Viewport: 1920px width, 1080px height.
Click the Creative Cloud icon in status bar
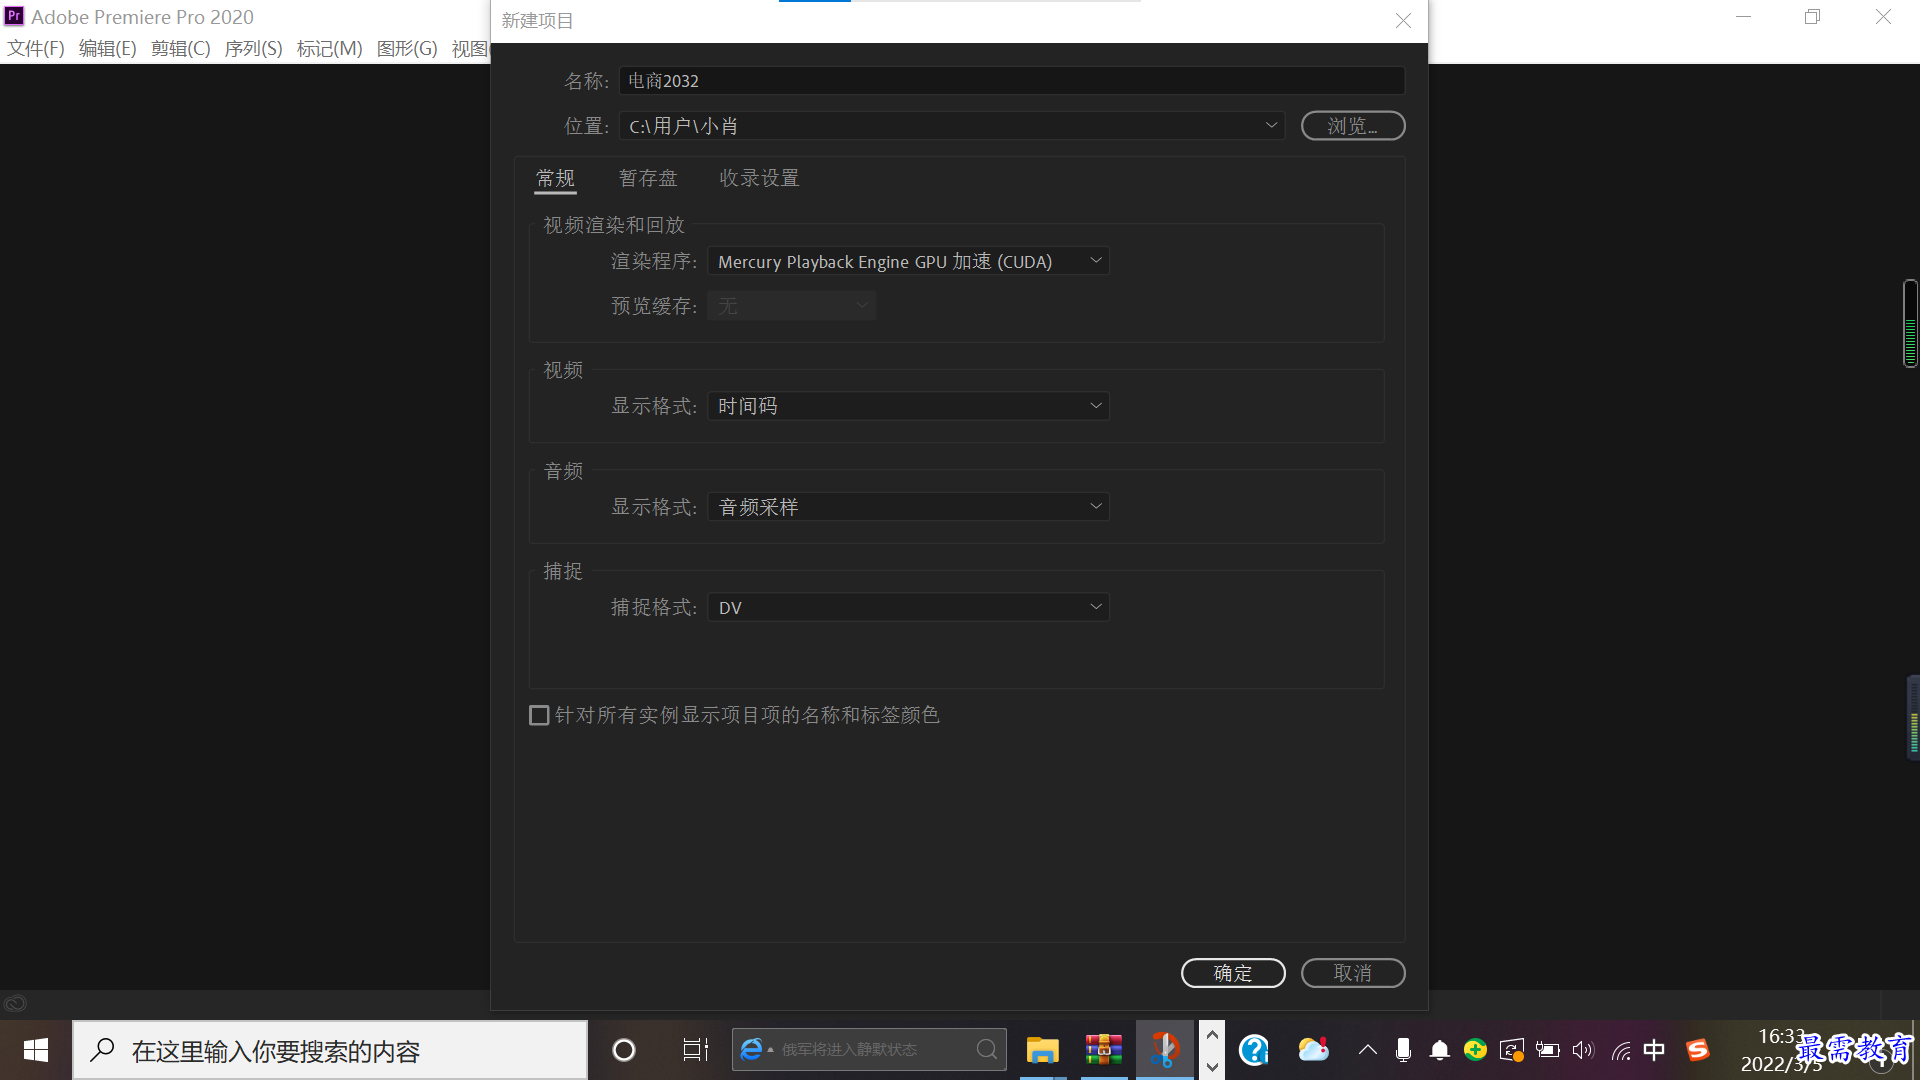(15, 1003)
